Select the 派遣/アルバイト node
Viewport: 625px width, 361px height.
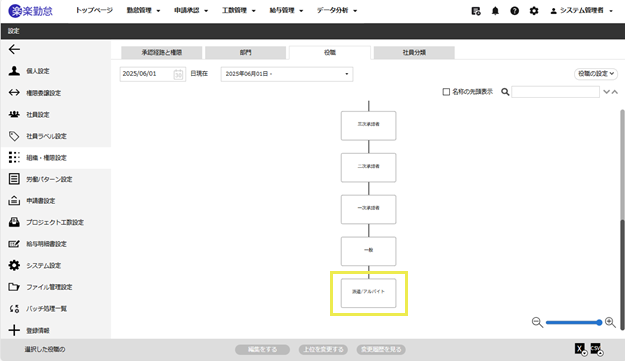point(368,293)
